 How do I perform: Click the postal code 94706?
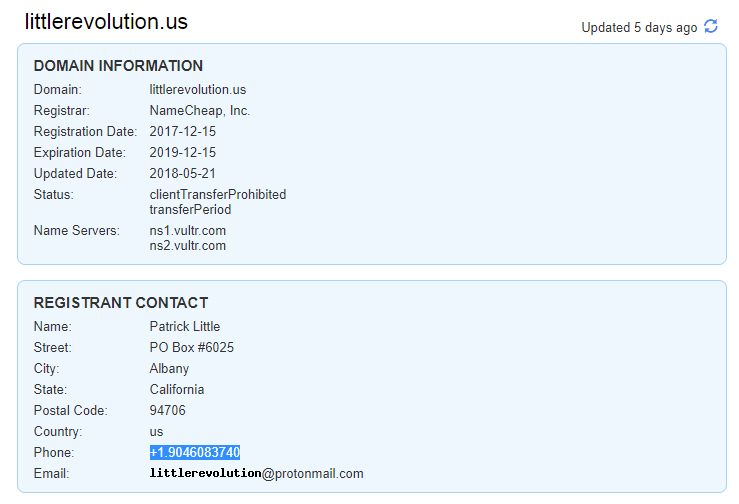[x=168, y=411]
